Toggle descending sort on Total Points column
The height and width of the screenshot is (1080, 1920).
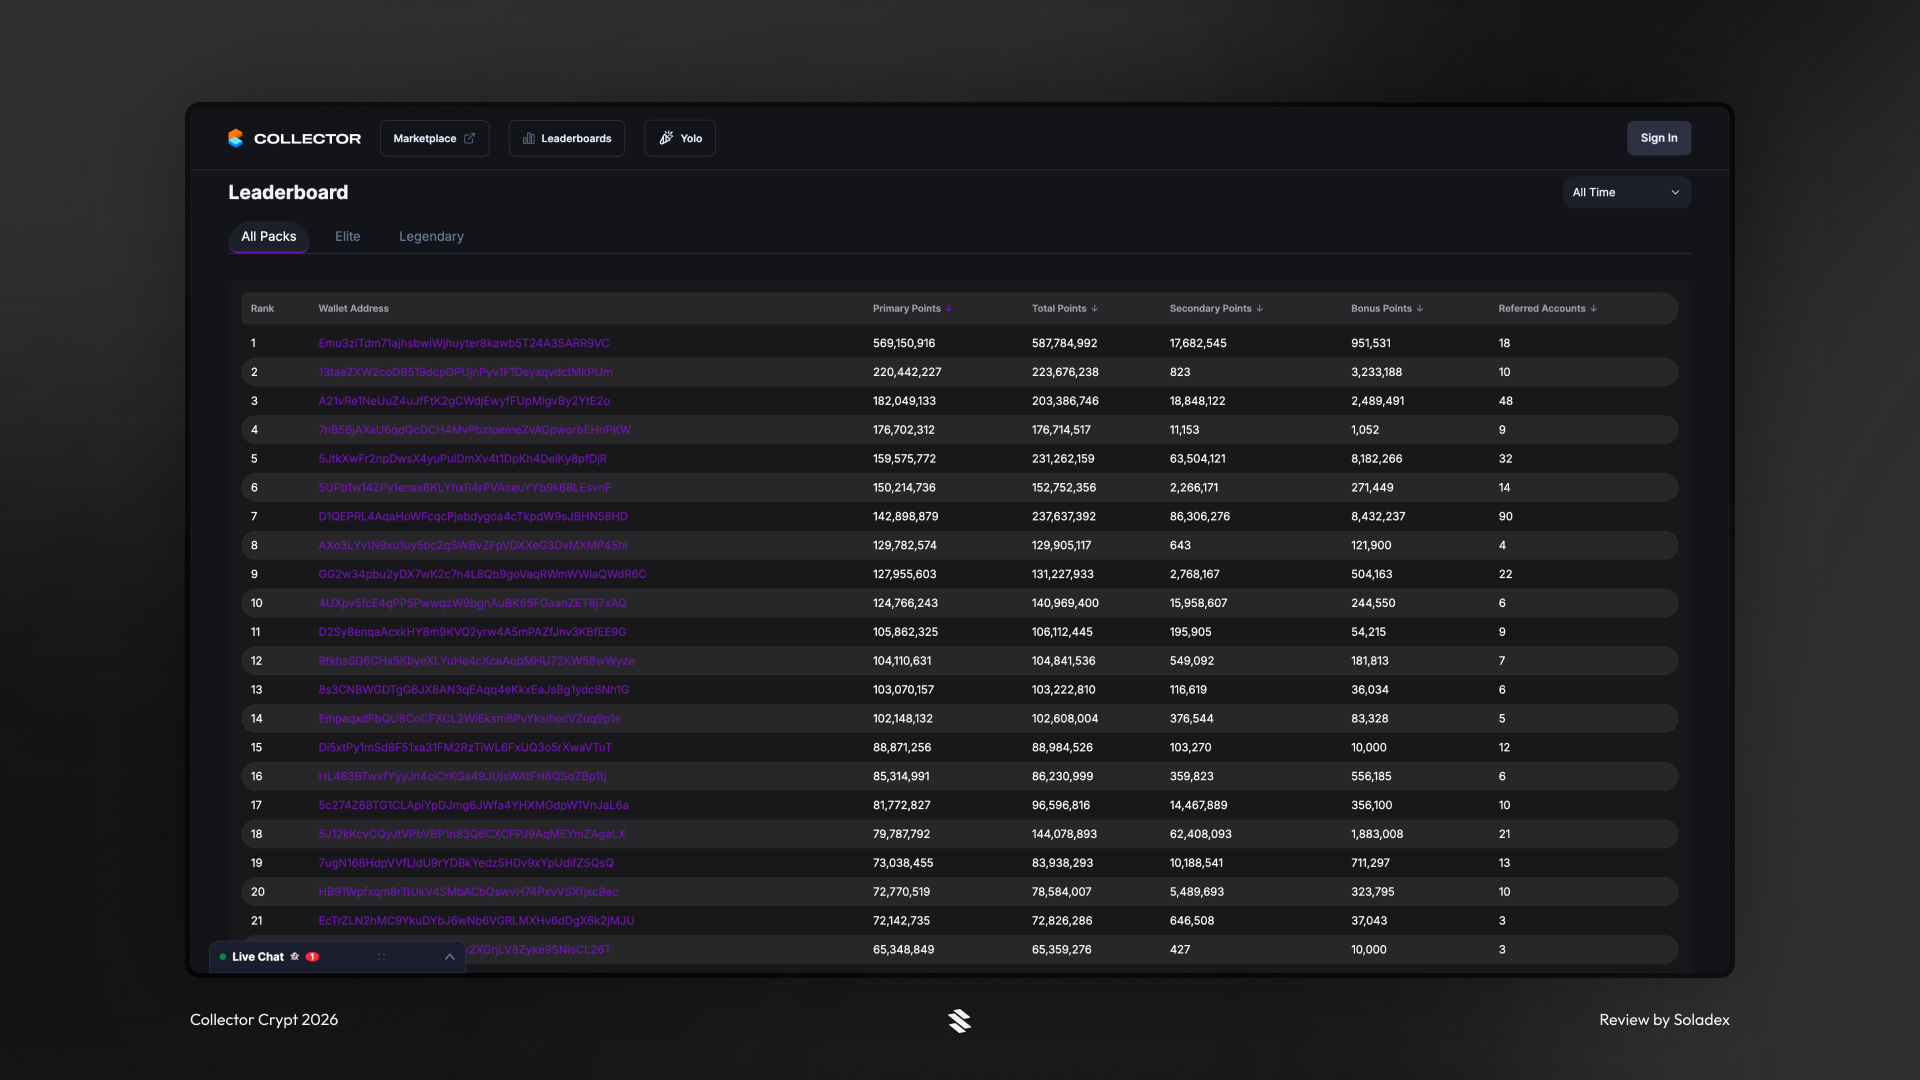pyautogui.click(x=1097, y=309)
